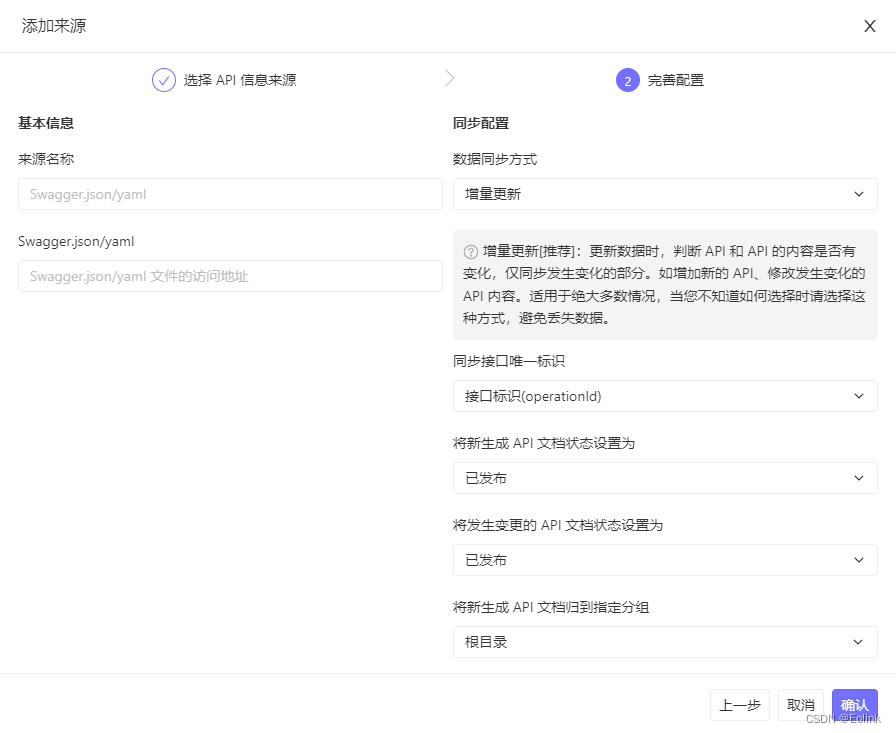896x733 pixels.
Task: Select the 完善配置 step label
Action: coord(675,80)
